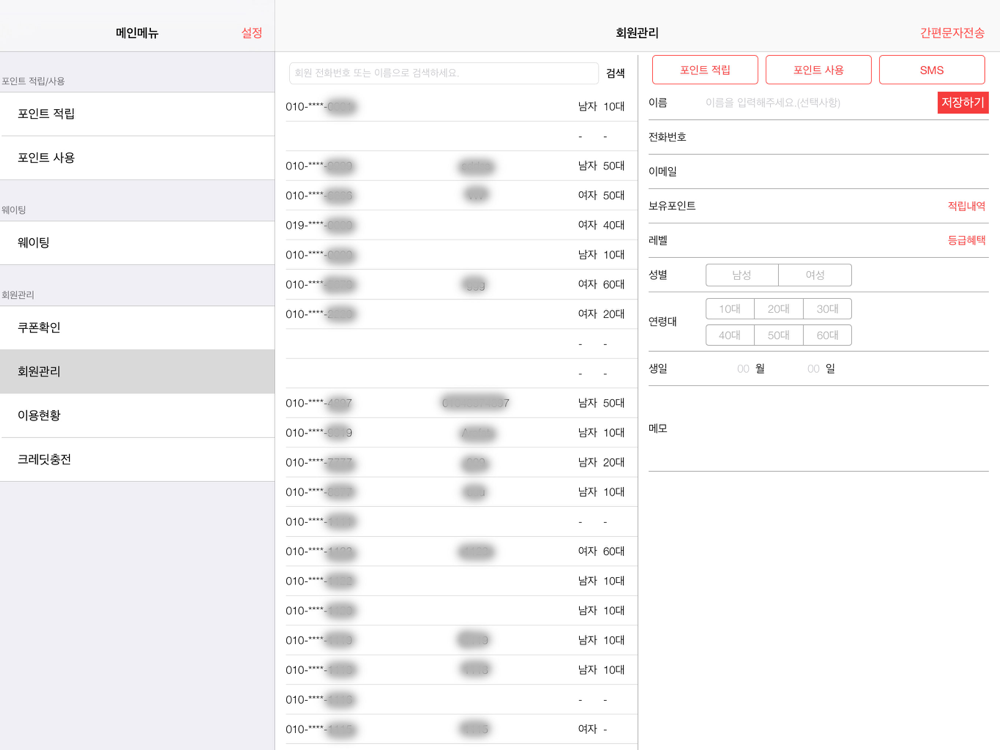This screenshot has height=750, width=1000.
Task: Select the 10대 age group
Action: coord(730,309)
